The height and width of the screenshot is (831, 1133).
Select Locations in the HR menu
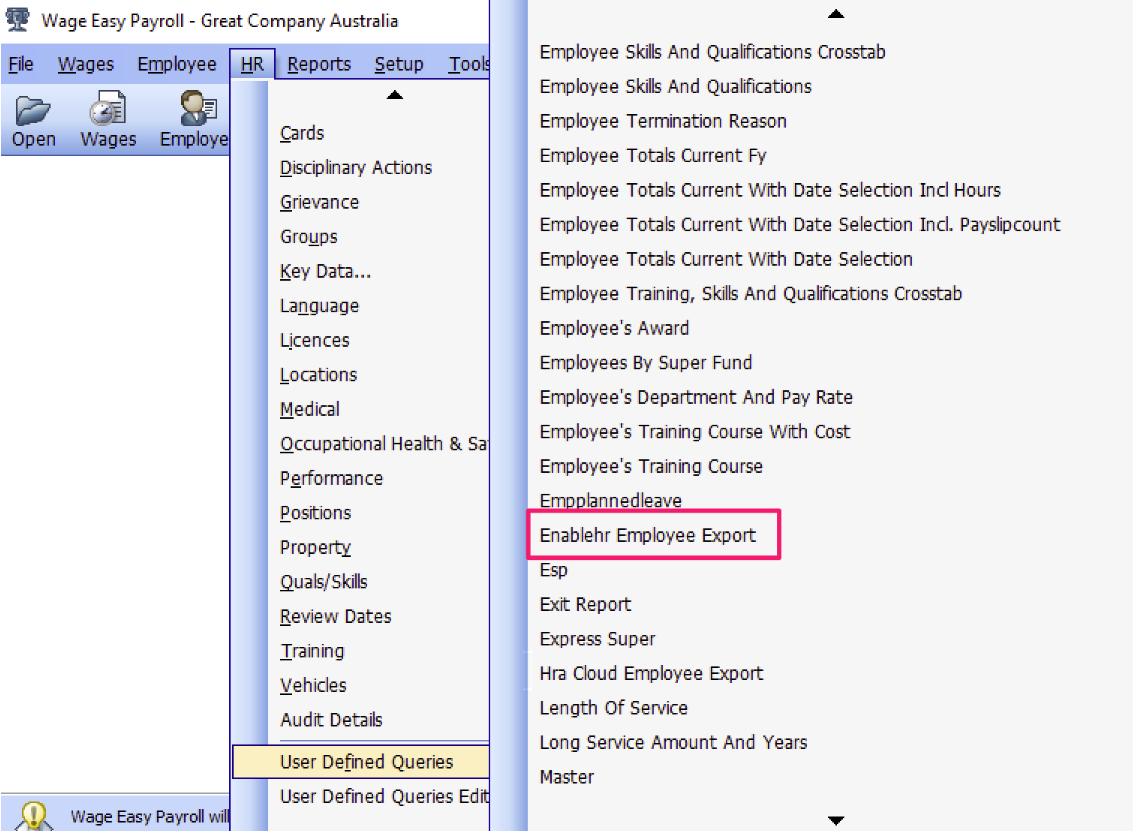(x=319, y=375)
